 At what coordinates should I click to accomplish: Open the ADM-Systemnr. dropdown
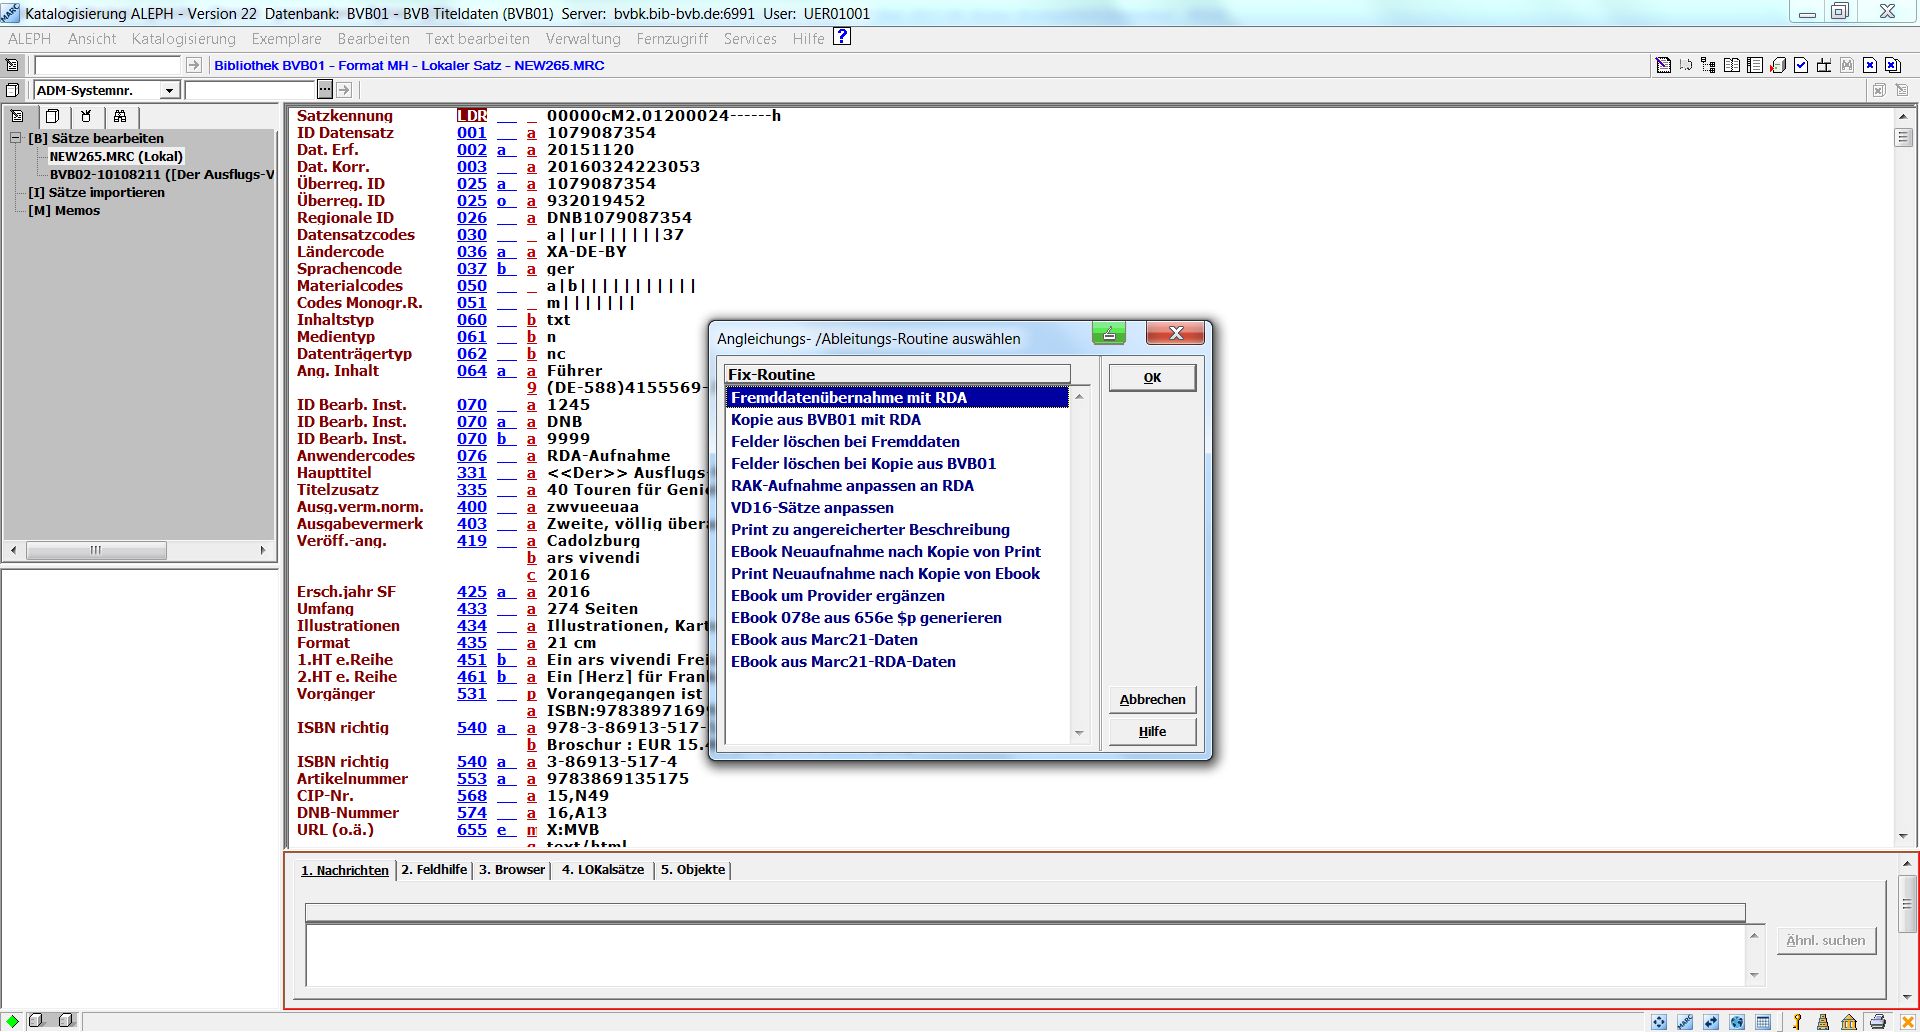click(x=169, y=91)
